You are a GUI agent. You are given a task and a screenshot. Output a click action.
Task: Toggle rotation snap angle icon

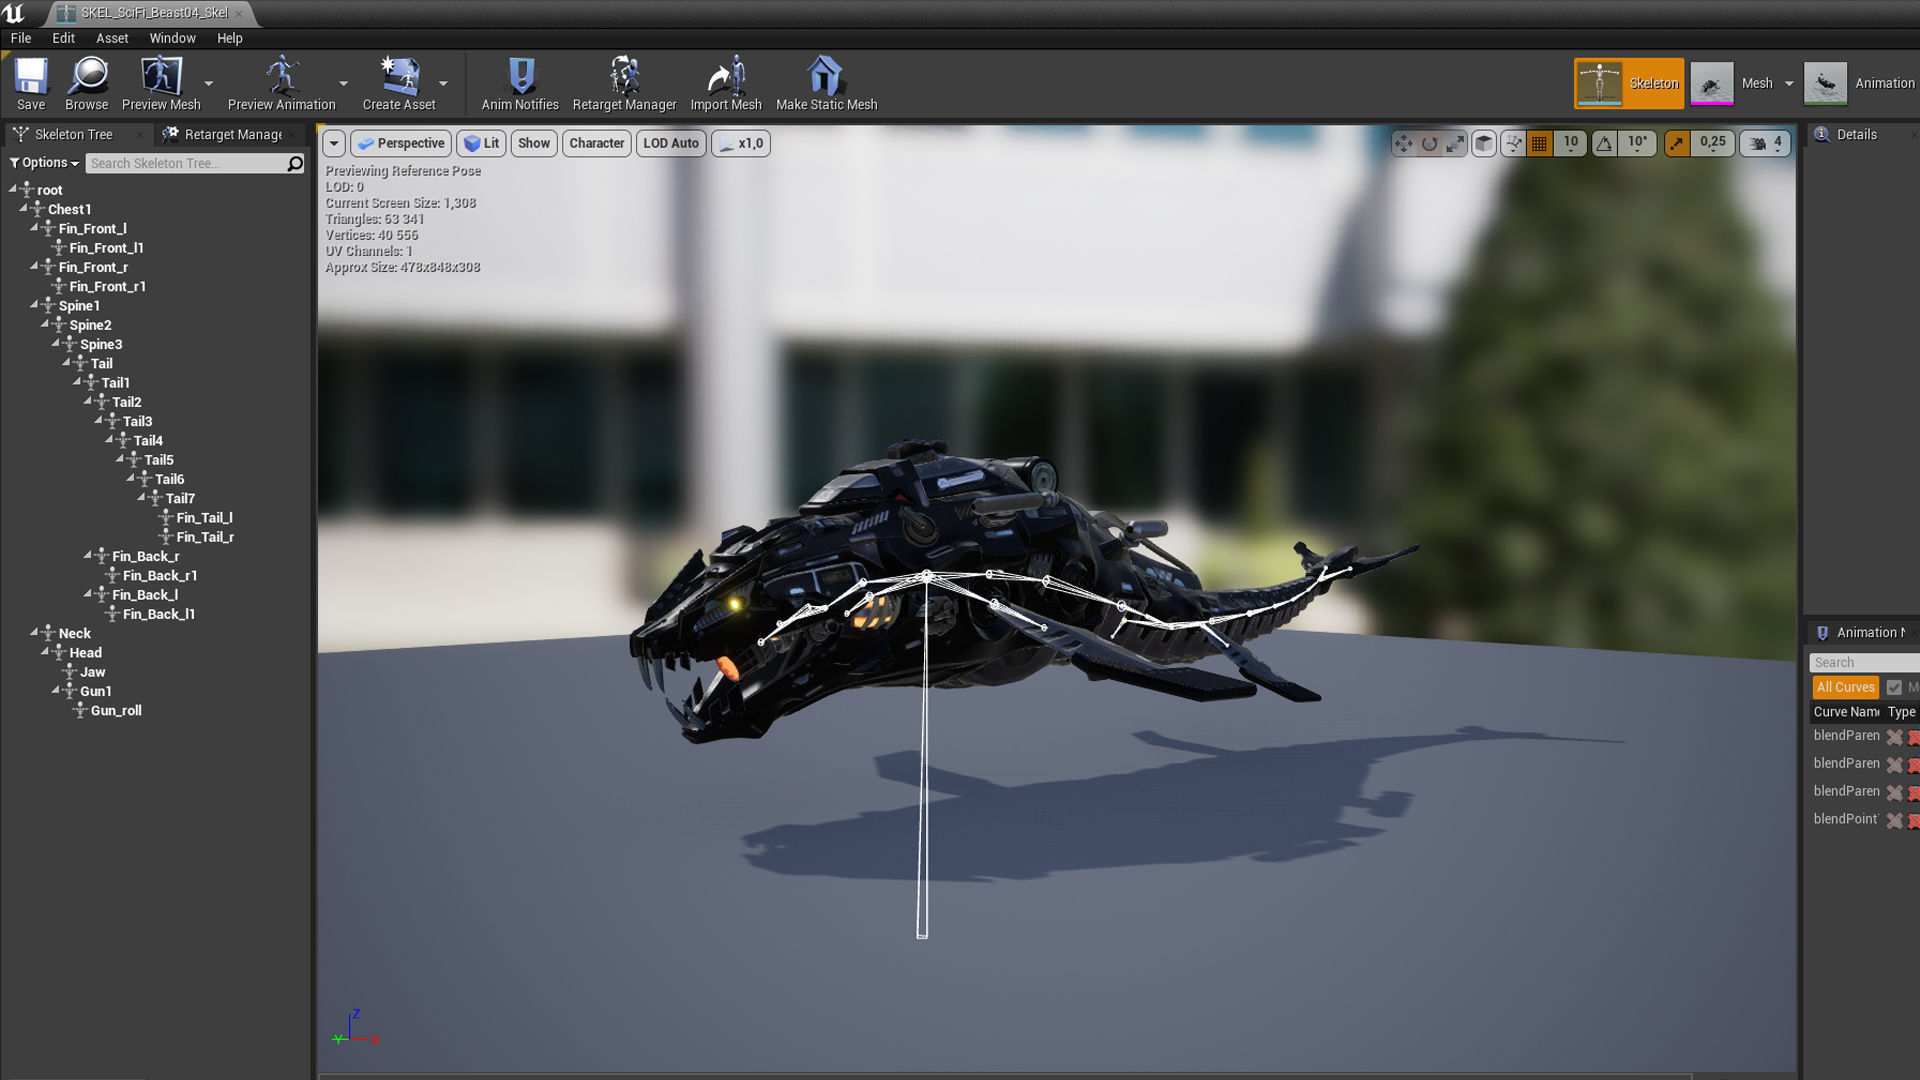pyautogui.click(x=1604, y=144)
